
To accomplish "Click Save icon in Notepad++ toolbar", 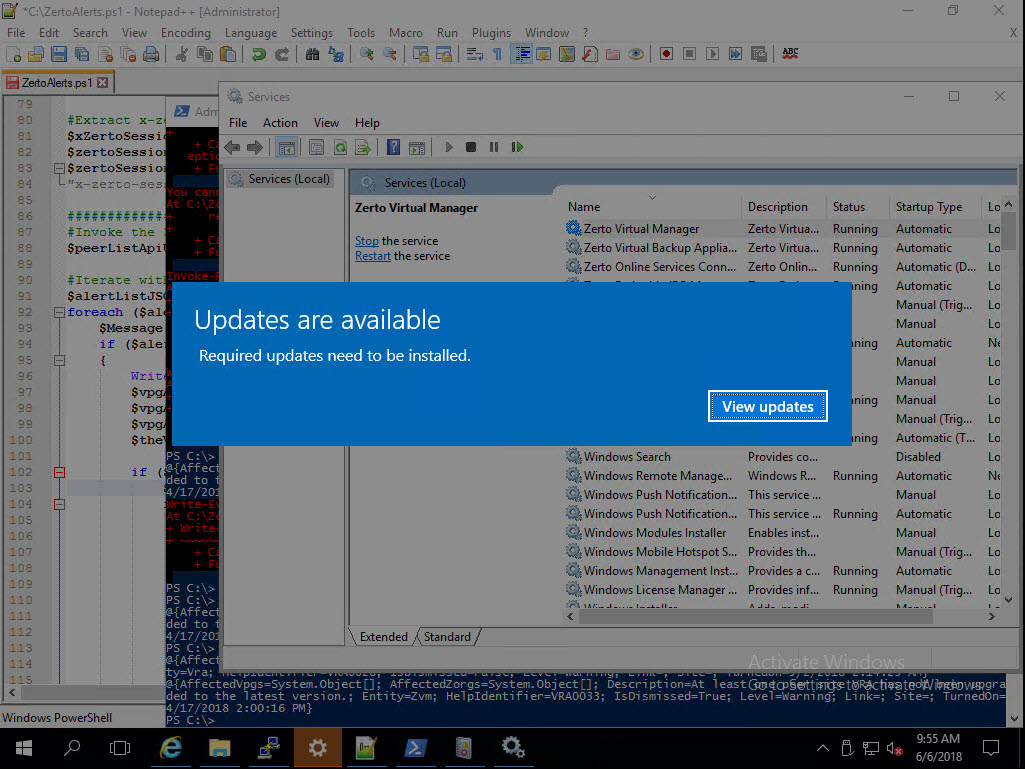I will [x=59, y=54].
